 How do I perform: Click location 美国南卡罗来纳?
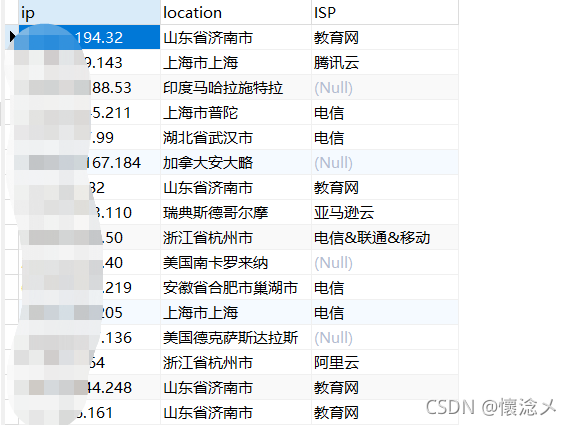216,263
